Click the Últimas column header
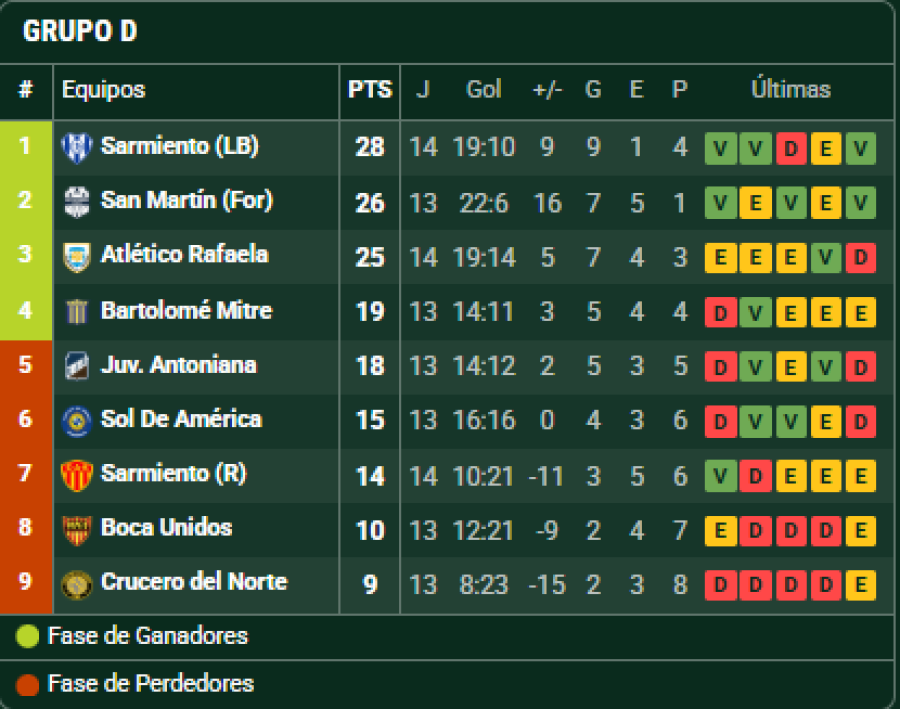The height and width of the screenshot is (709, 900). 790,90
